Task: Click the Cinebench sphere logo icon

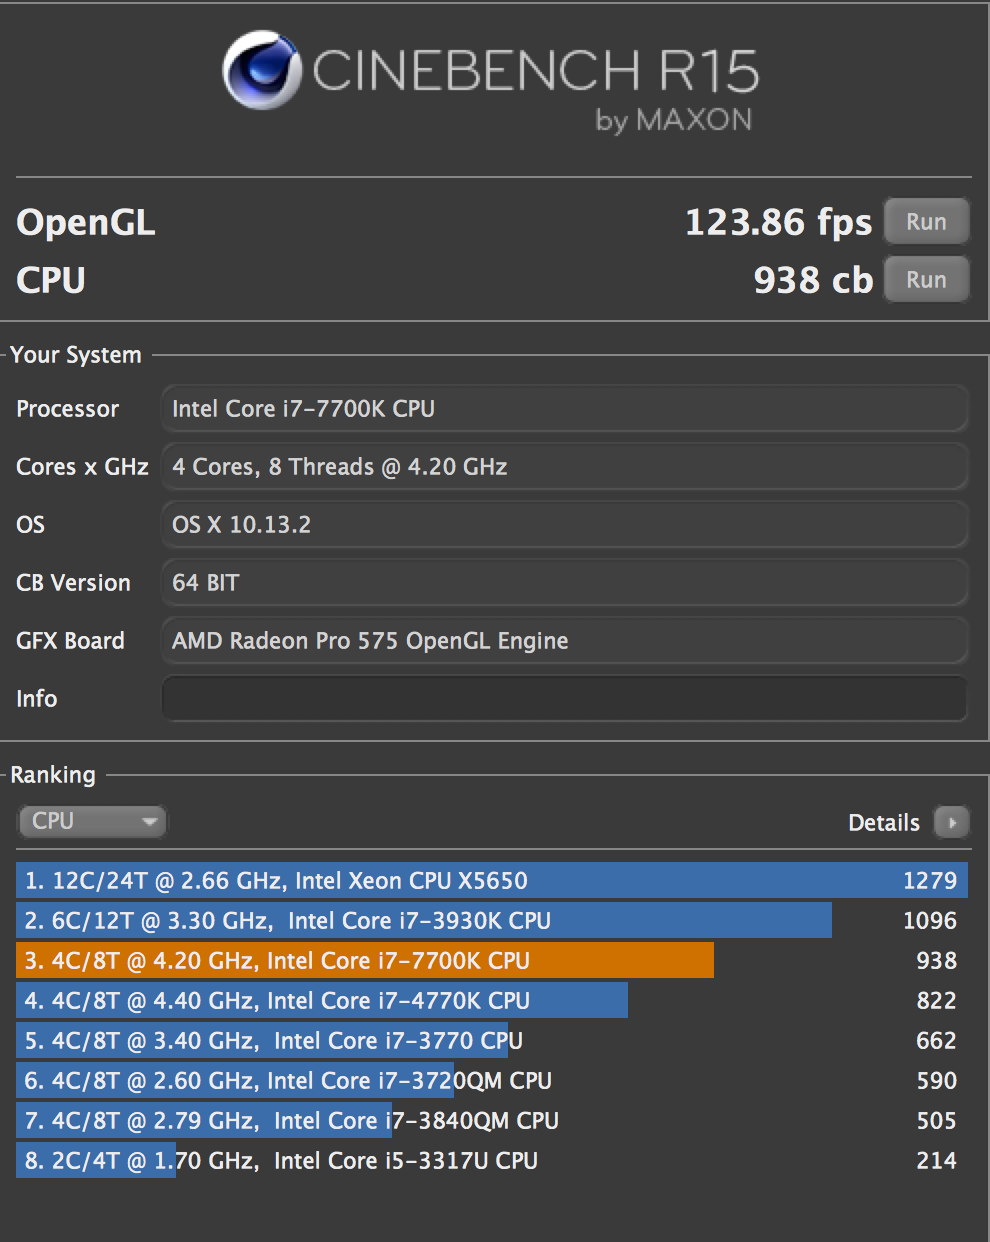Action: (x=262, y=70)
